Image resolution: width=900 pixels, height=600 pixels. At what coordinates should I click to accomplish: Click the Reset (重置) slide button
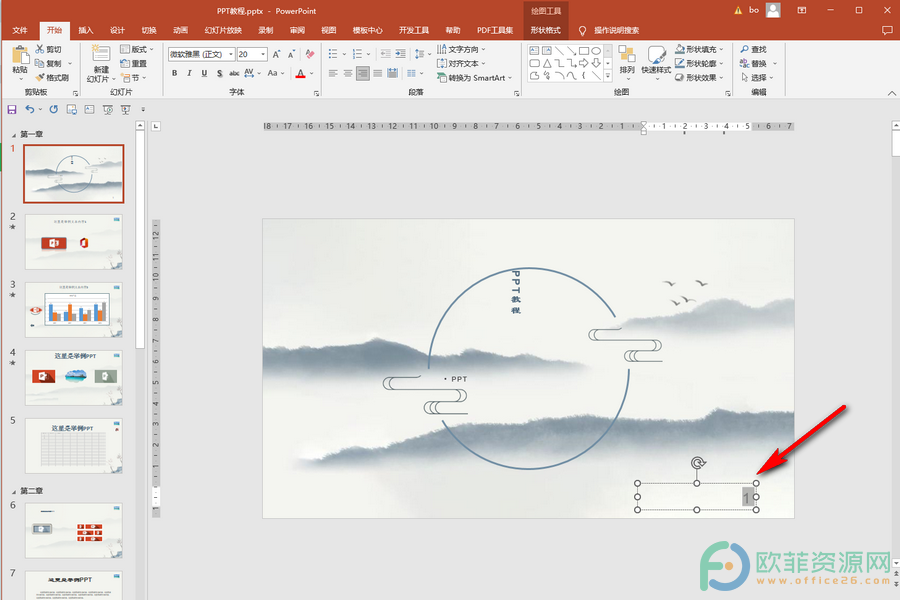[134, 64]
